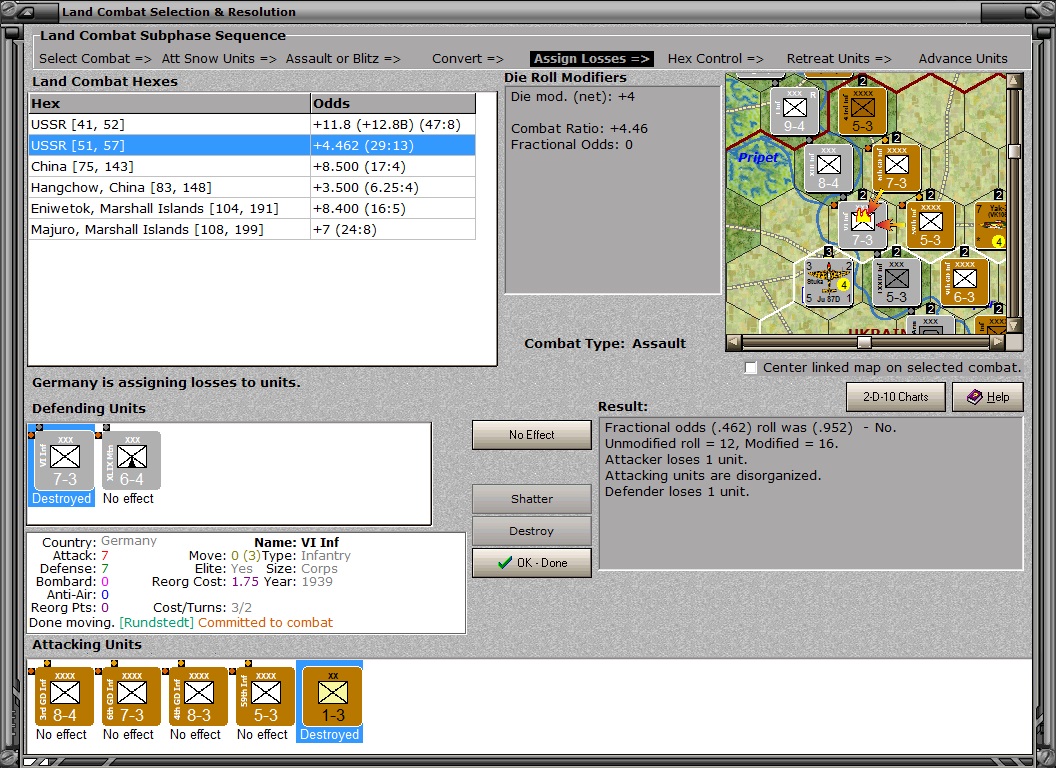Select the 6th GD Inf 7-3 attacking unit
Image resolution: width=1056 pixels, height=768 pixels.
131,697
